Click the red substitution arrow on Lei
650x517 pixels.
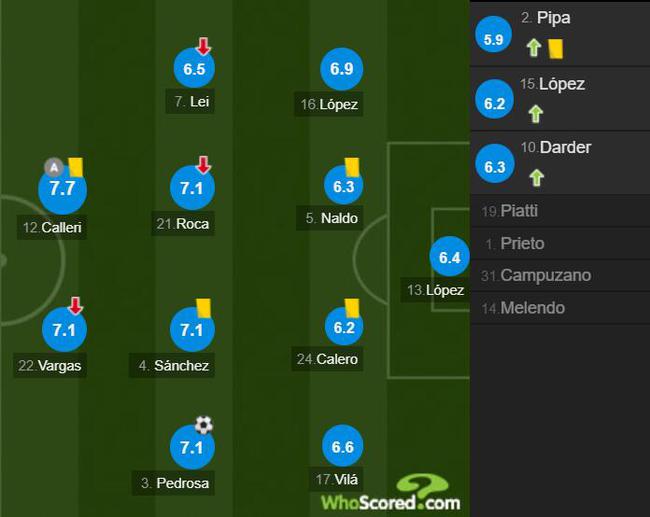coord(203,46)
